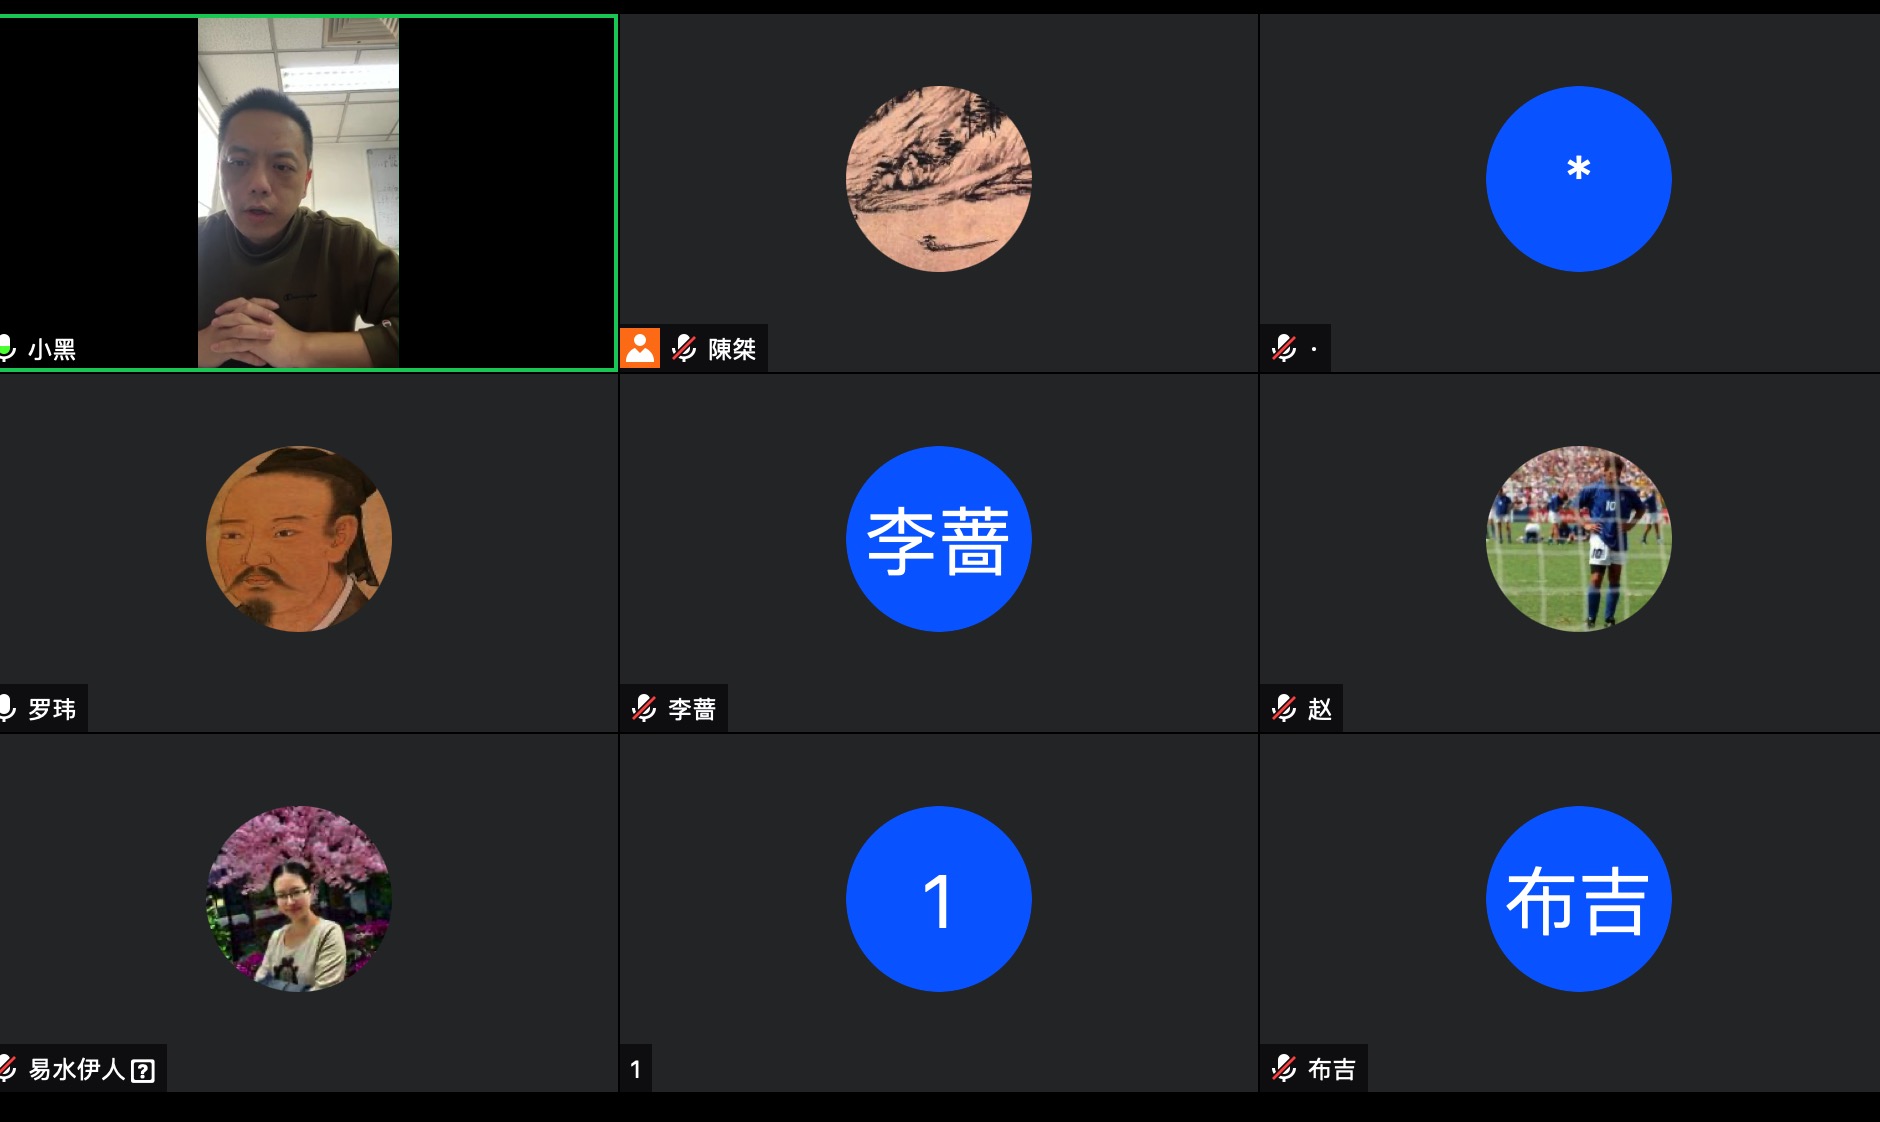
Task: Click the muted mic icon for 布吉
Action: tap(1284, 1068)
